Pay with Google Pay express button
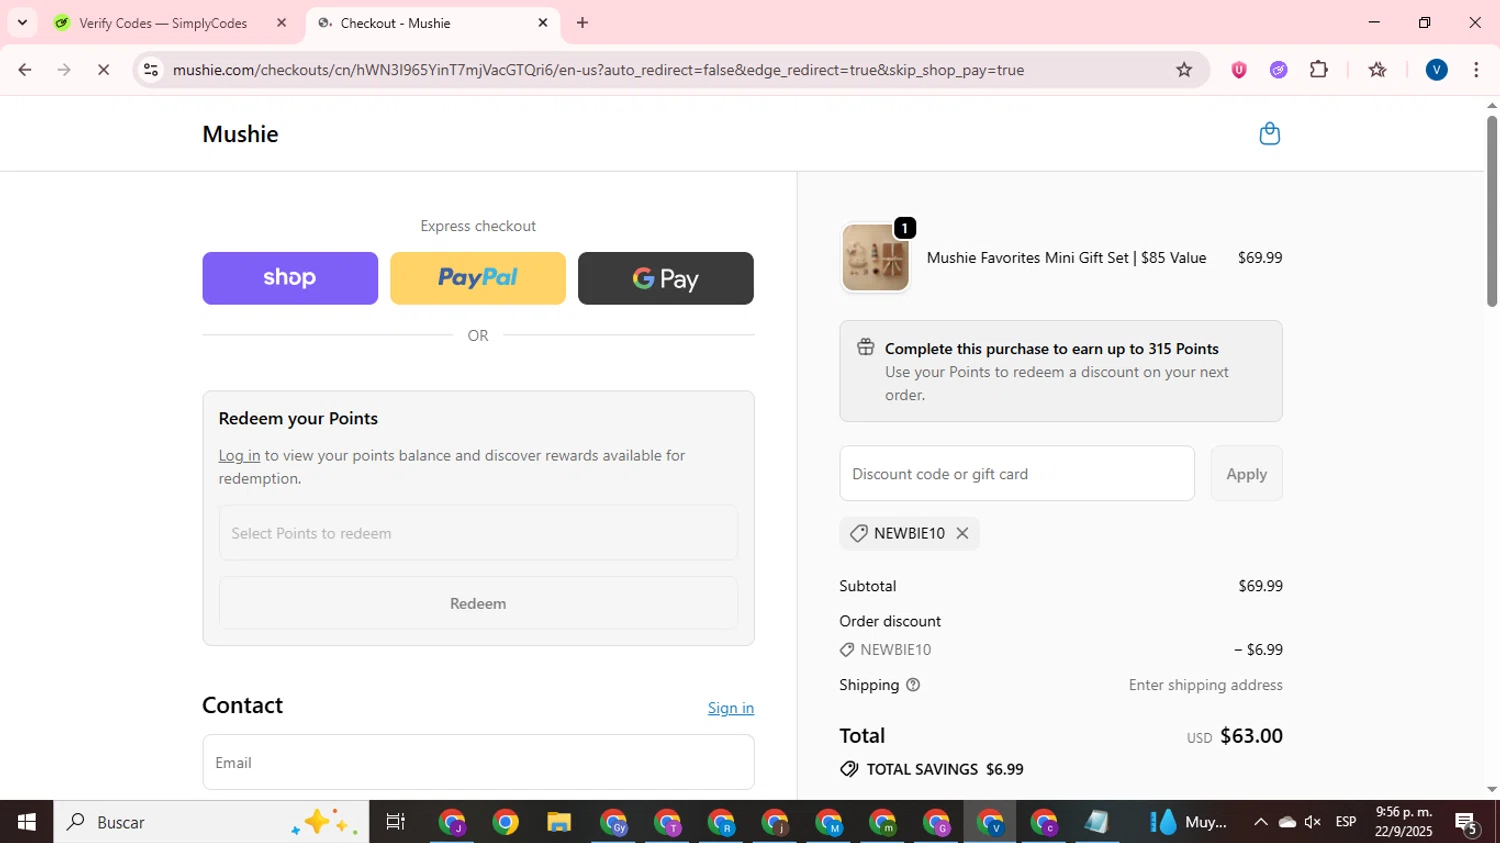Screen dimensions: 1500x843 click(666, 278)
